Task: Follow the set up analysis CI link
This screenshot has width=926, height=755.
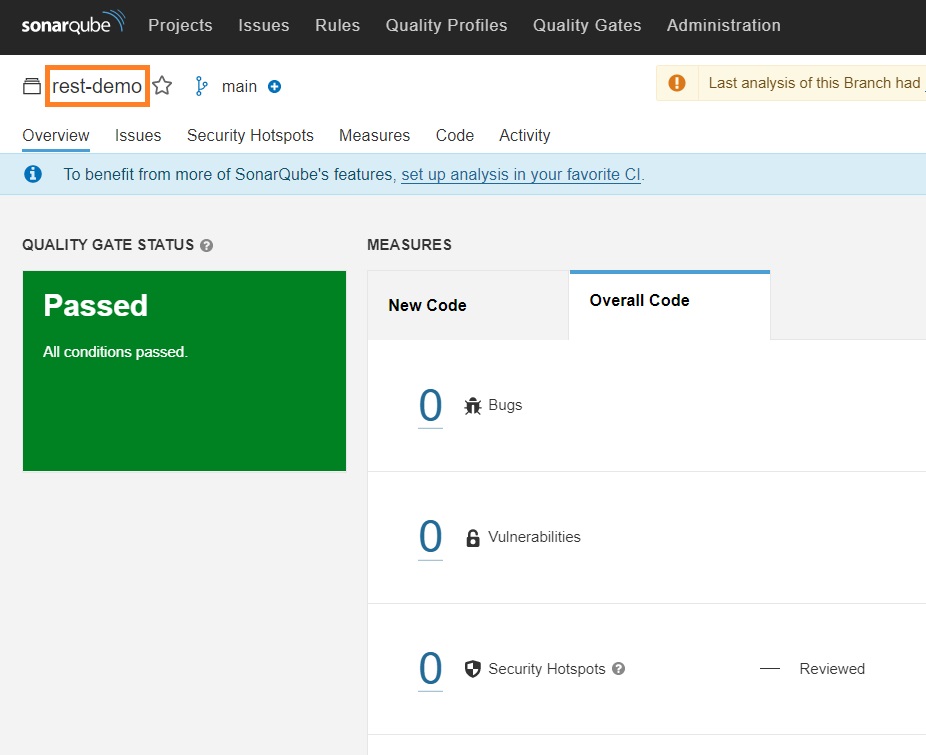Action: pos(521,174)
